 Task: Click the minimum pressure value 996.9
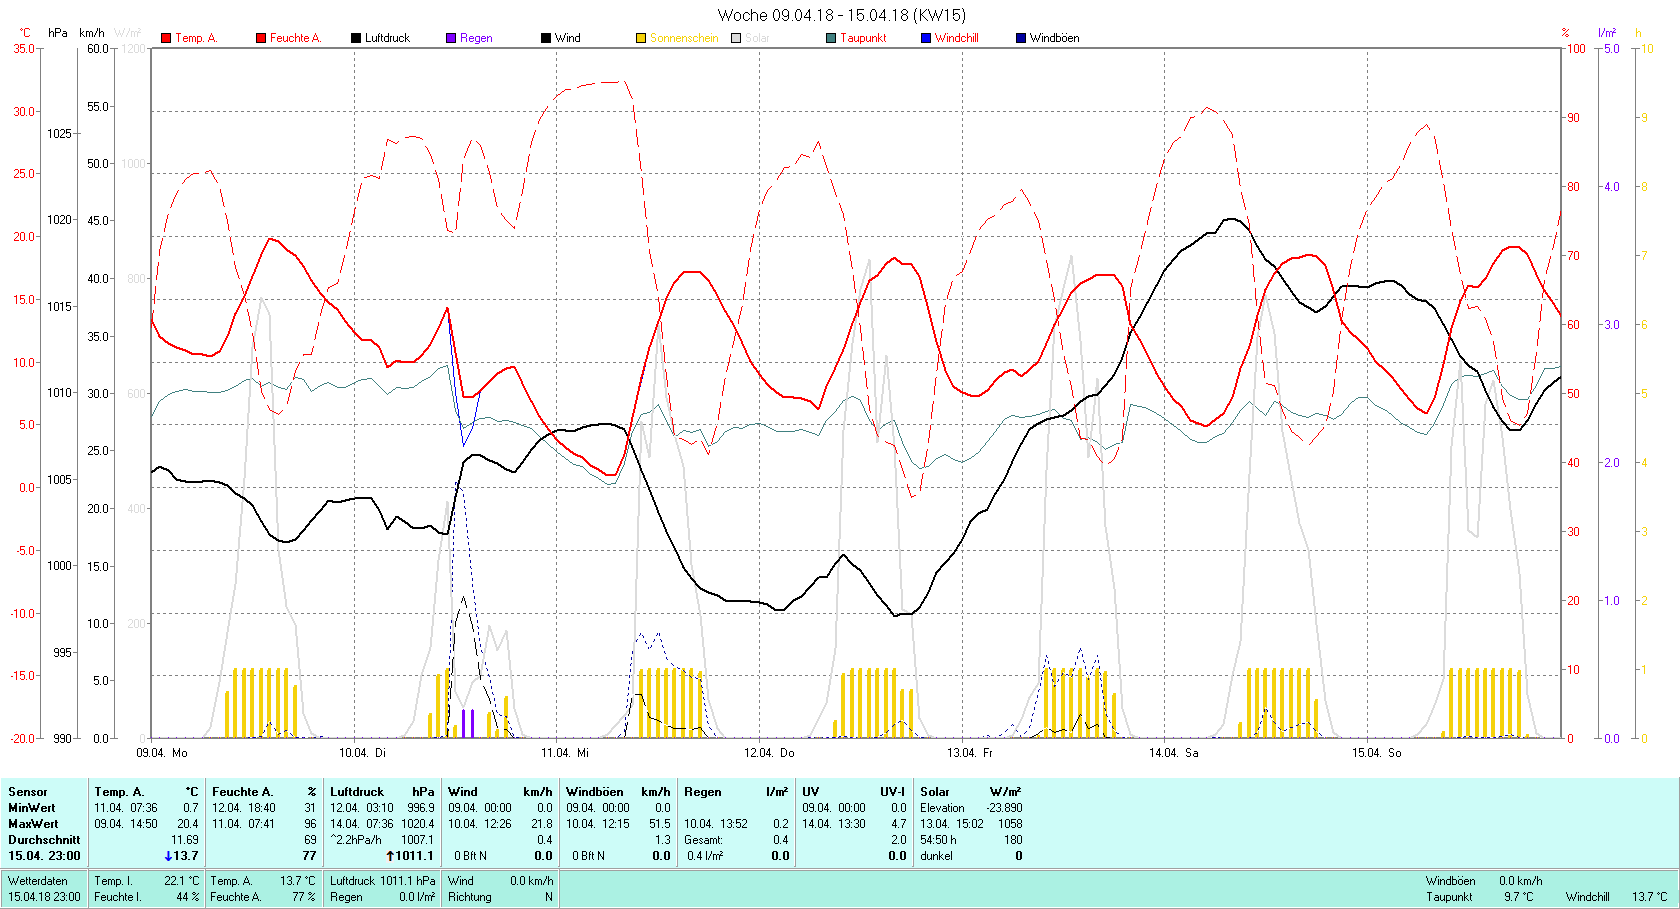click(x=421, y=807)
